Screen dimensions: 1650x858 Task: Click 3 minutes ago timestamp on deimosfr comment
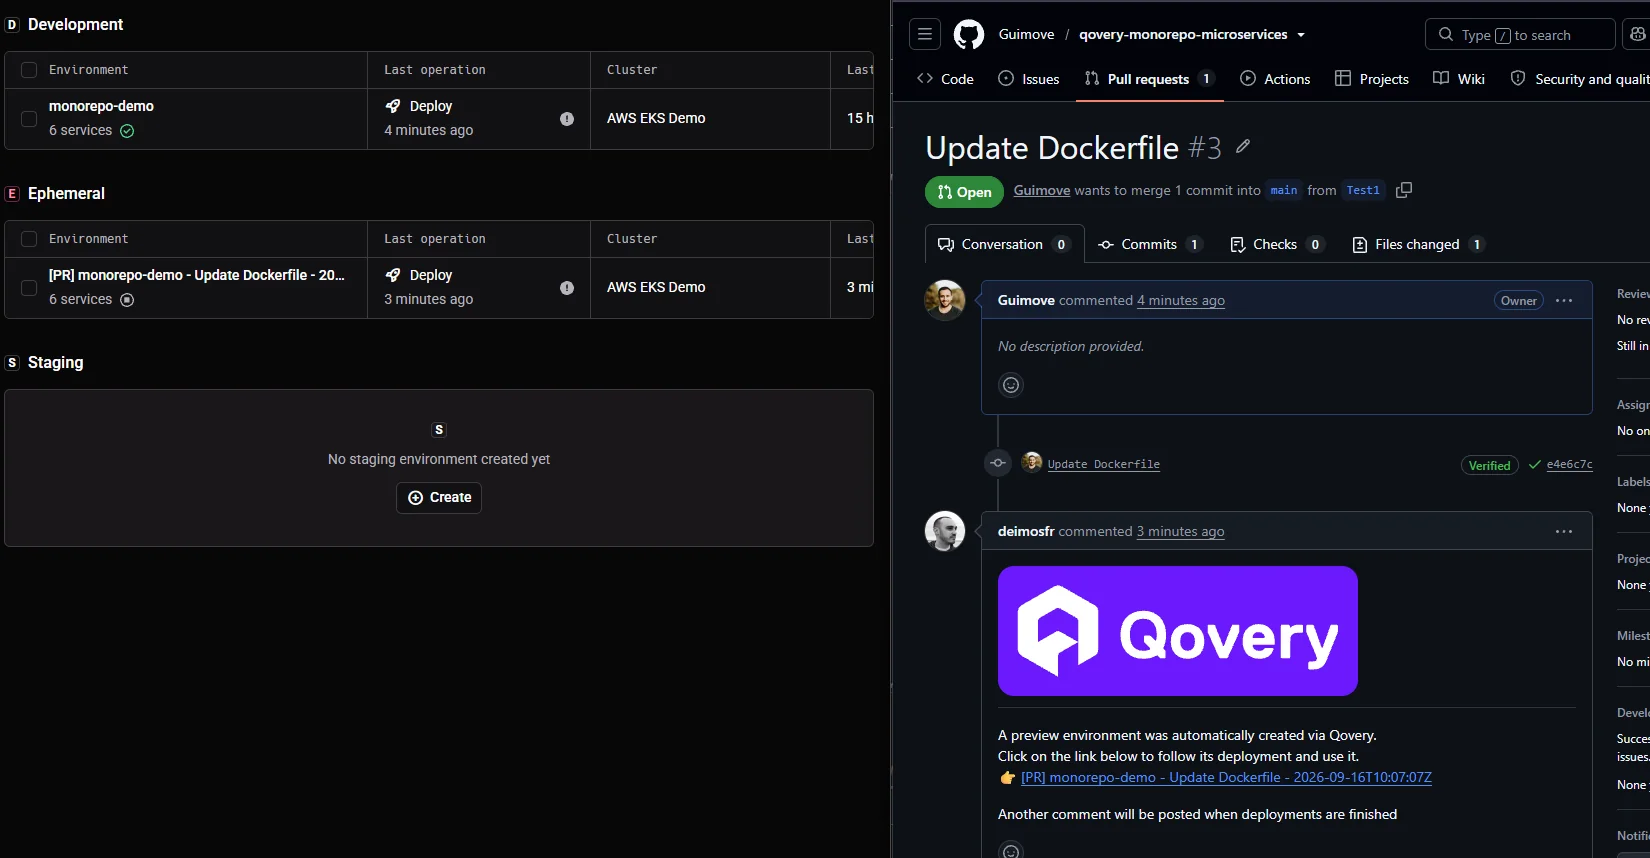pos(1180,531)
